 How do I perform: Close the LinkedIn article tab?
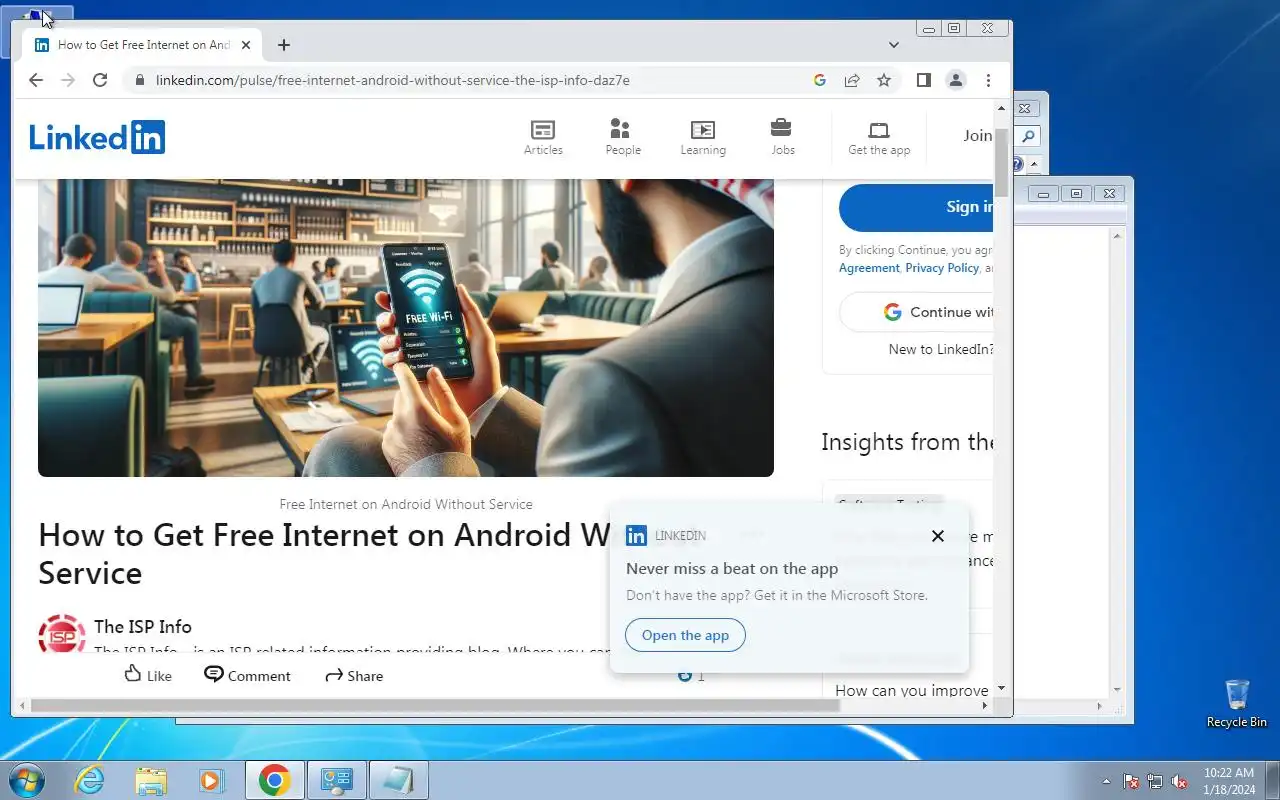(246, 45)
